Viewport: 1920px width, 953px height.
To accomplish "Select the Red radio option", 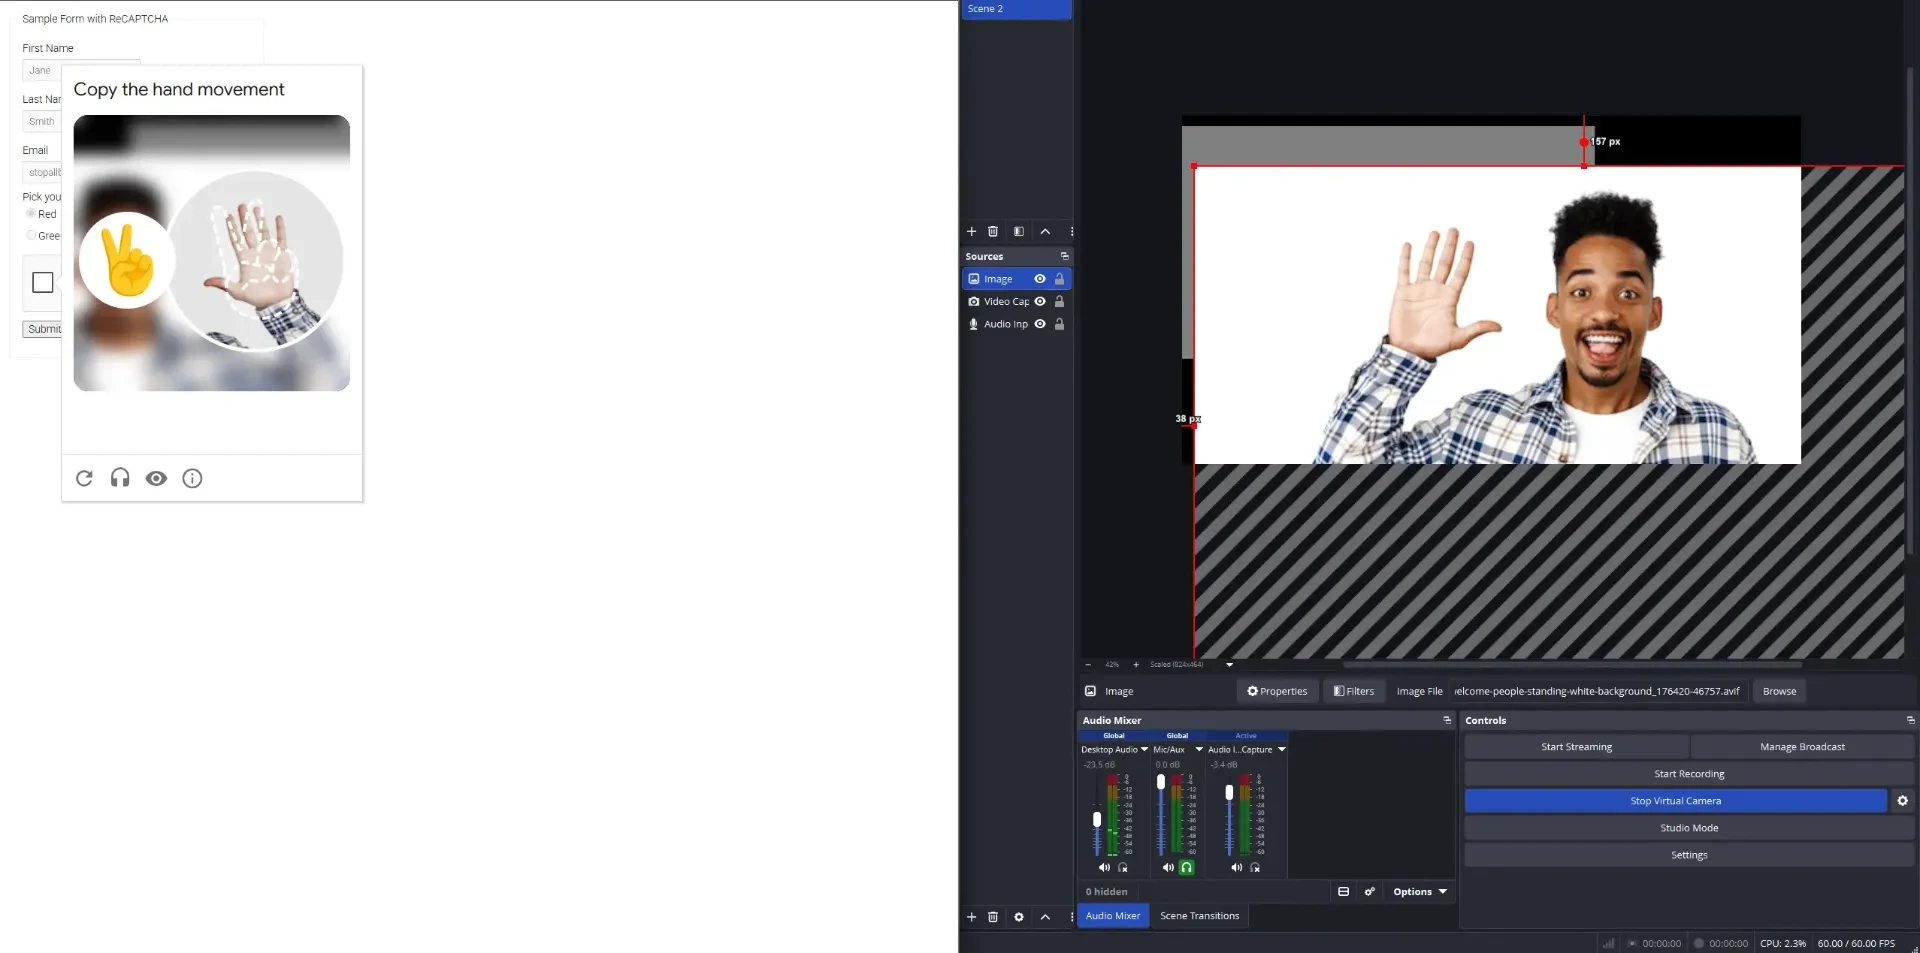I will pyautogui.click(x=31, y=214).
